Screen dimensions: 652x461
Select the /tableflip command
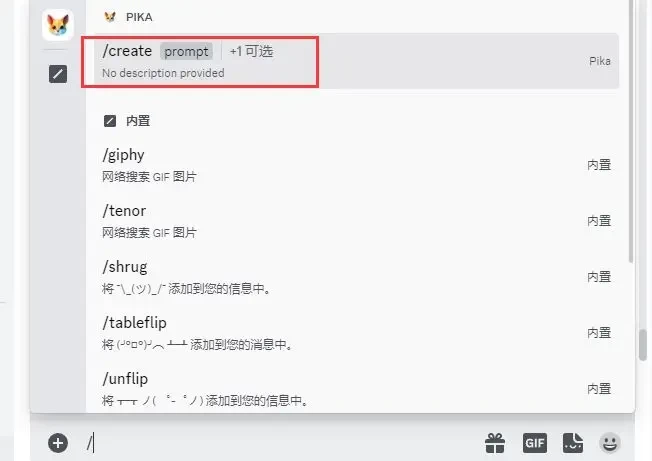pos(356,333)
